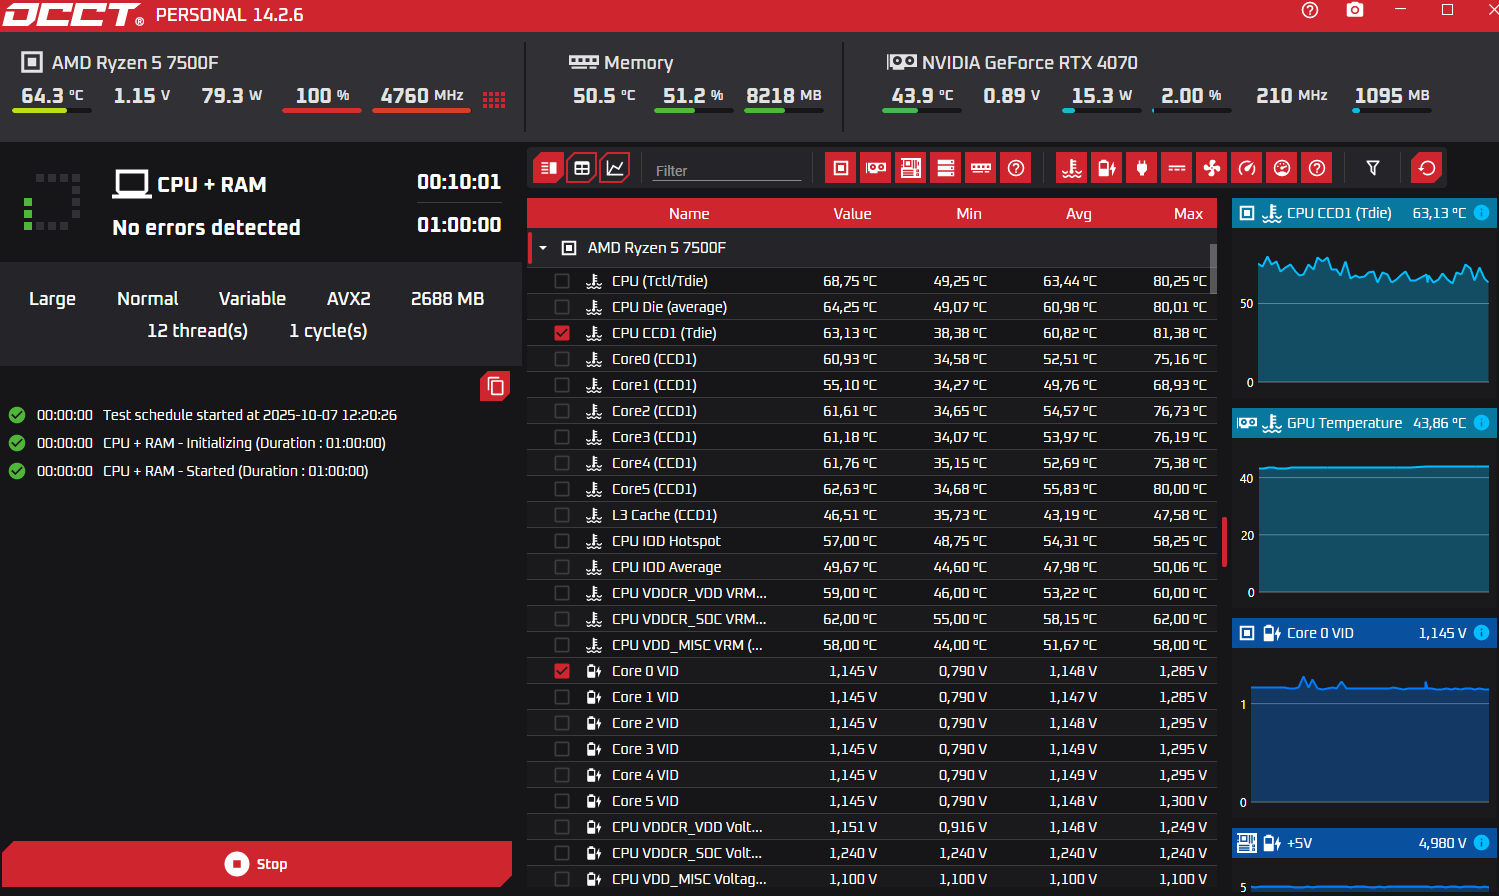Screen dimensions: 1499x896
Task: Click the CPU usage 100 % bar
Action: pos(322,110)
